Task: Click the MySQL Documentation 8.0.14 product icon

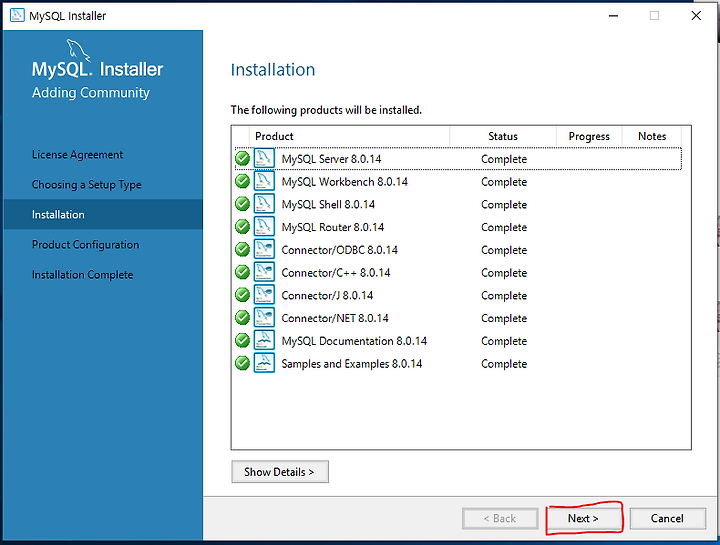Action: [264, 340]
